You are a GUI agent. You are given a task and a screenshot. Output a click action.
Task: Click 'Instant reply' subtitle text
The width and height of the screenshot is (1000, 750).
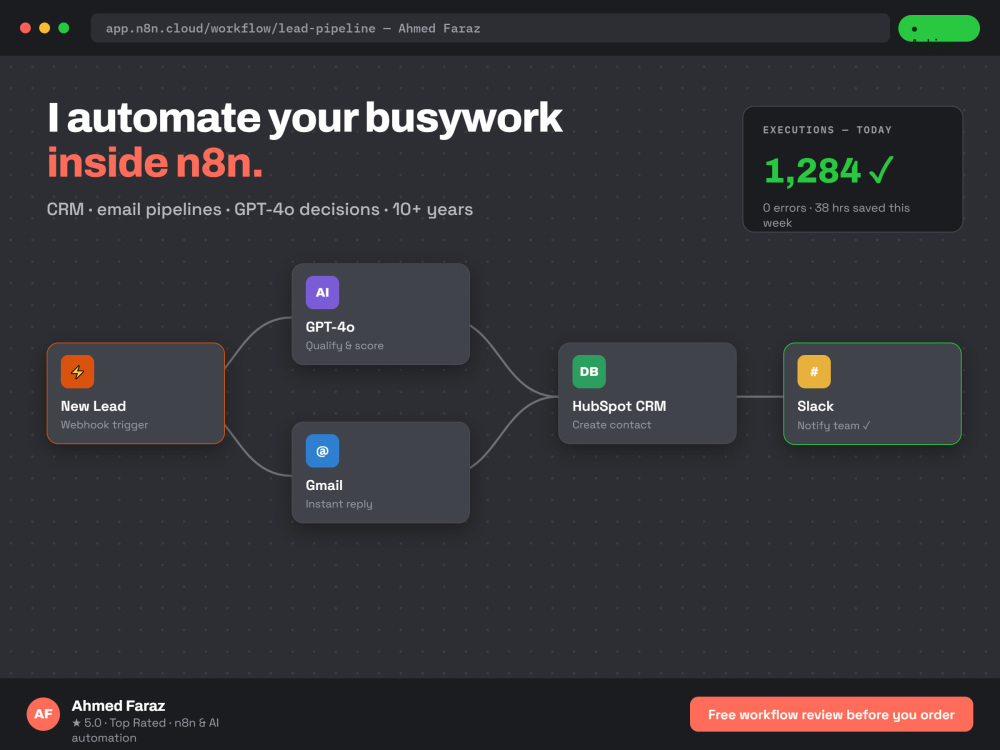(x=339, y=504)
